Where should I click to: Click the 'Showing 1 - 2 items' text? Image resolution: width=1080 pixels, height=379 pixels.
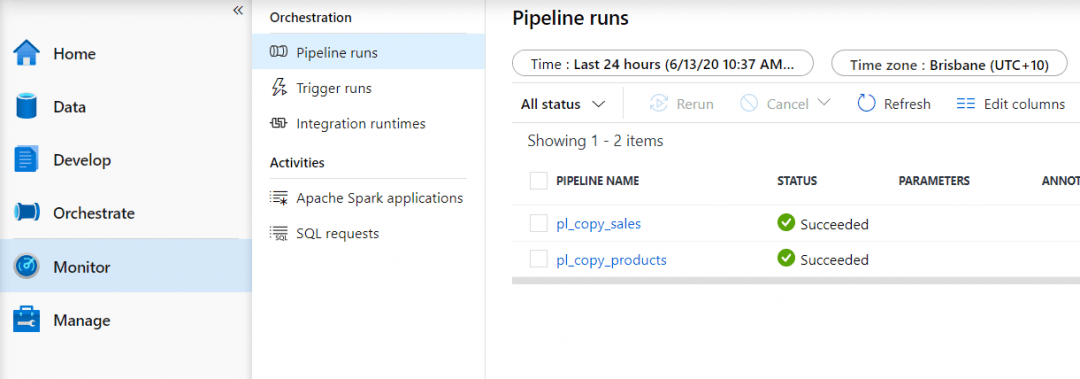pos(595,141)
